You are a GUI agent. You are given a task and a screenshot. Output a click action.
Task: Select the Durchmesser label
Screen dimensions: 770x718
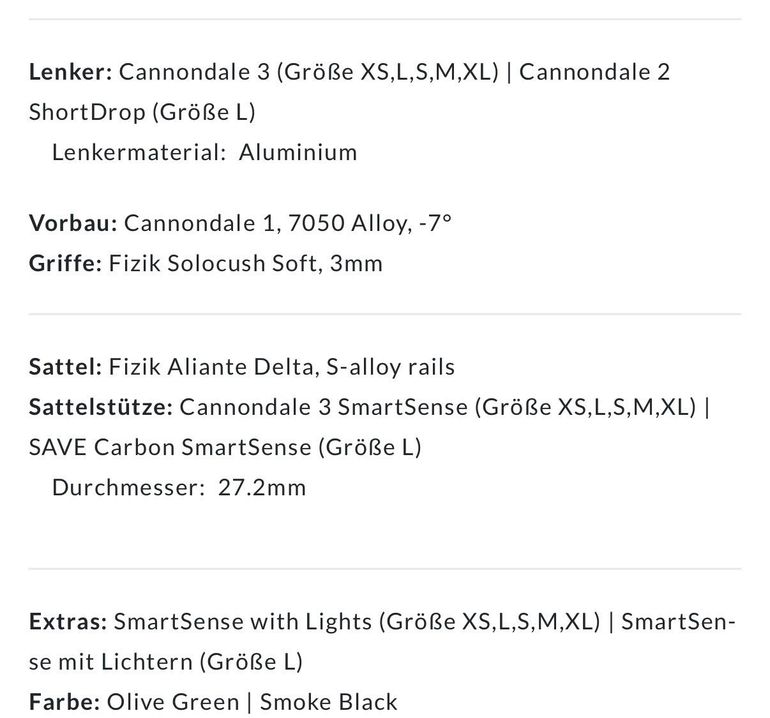128,488
